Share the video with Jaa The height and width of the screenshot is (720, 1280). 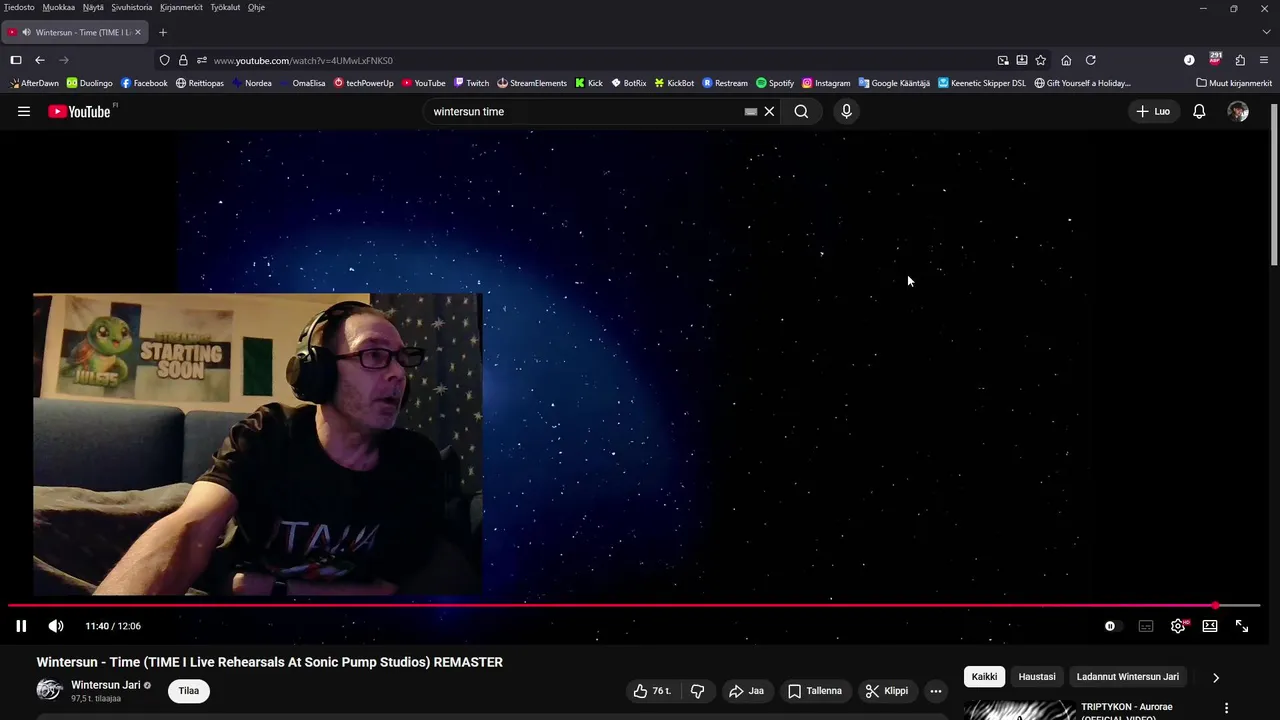coord(746,691)
